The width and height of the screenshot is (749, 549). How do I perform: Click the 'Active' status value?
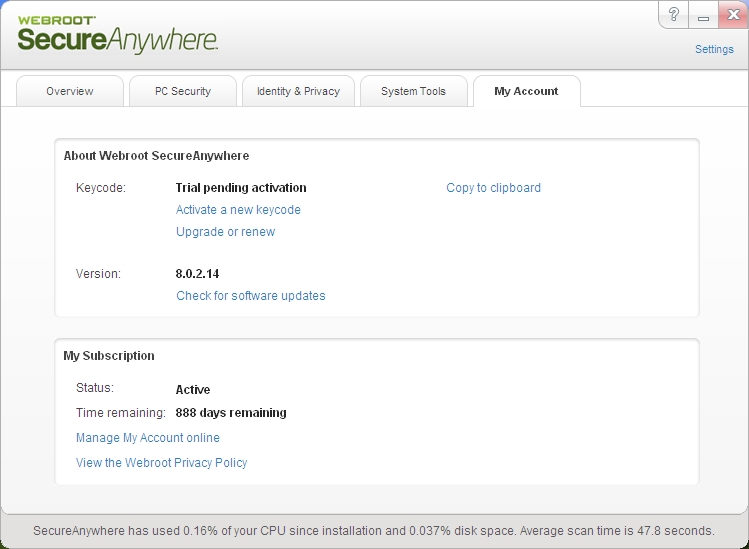point(193,390)
